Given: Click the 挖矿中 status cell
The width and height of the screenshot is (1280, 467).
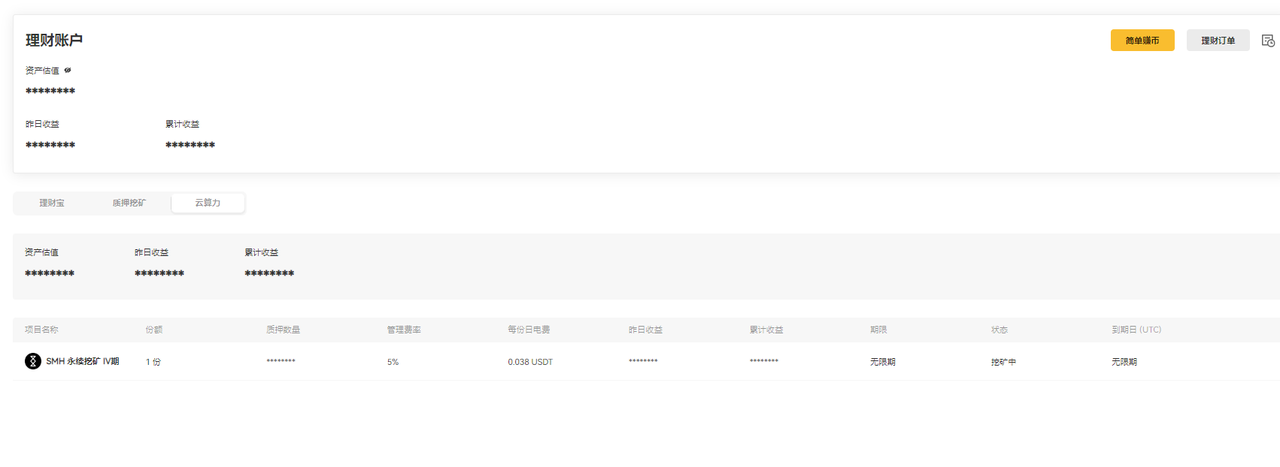Looking at the screenshot, I should tap(1003, 362).
